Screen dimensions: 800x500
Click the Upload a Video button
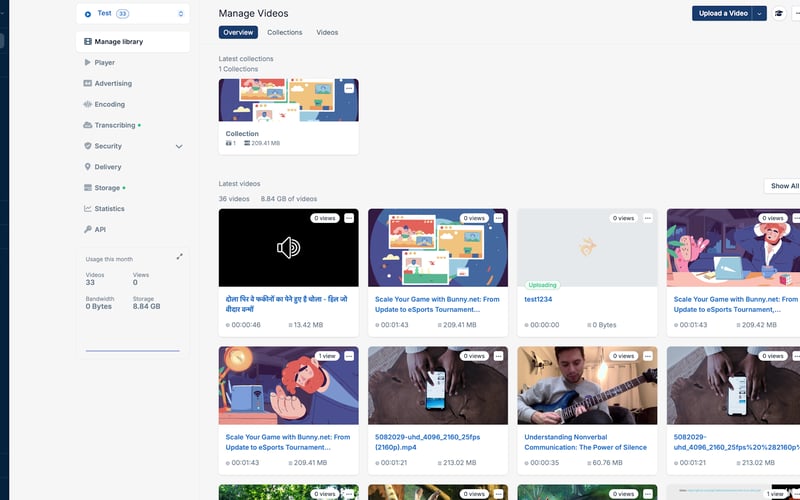click(x=722, y=13)
